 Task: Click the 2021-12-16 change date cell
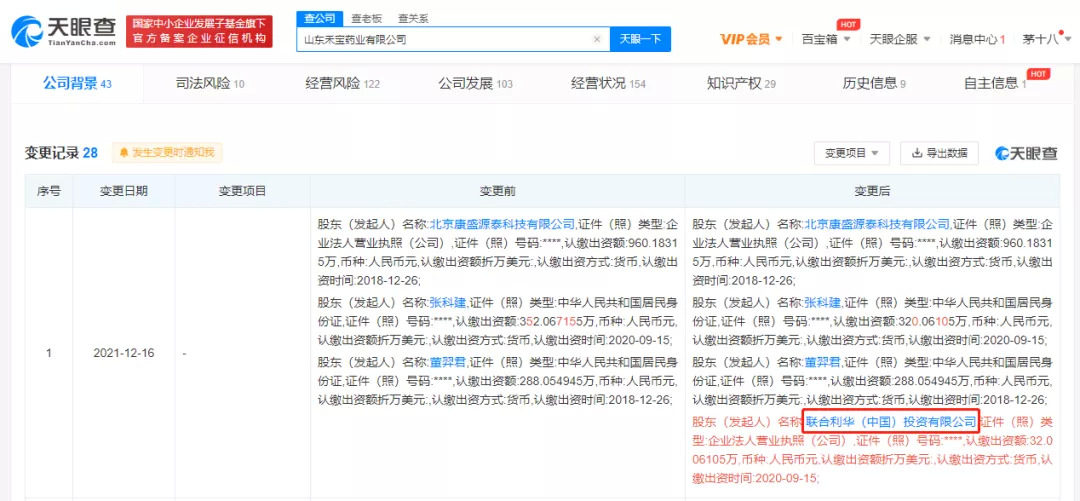[x=124, y=353]
